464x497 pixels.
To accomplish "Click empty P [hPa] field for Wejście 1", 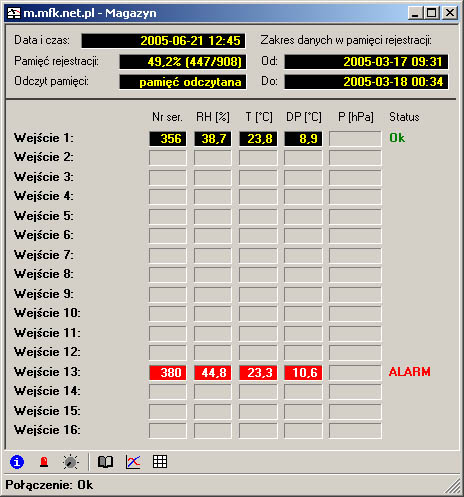I will pos(355,139).
